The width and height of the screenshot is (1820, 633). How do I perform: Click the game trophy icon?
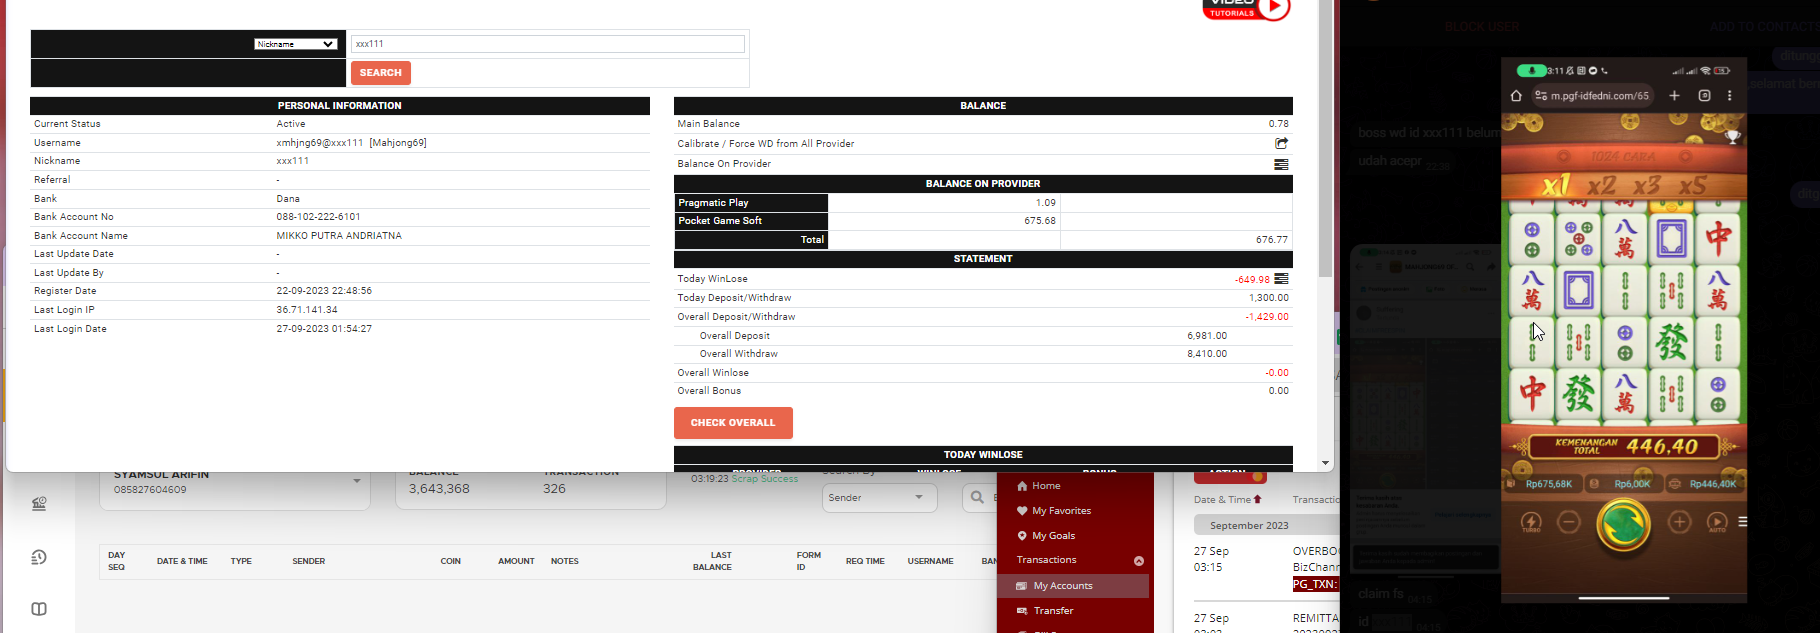click(1733, 137)
